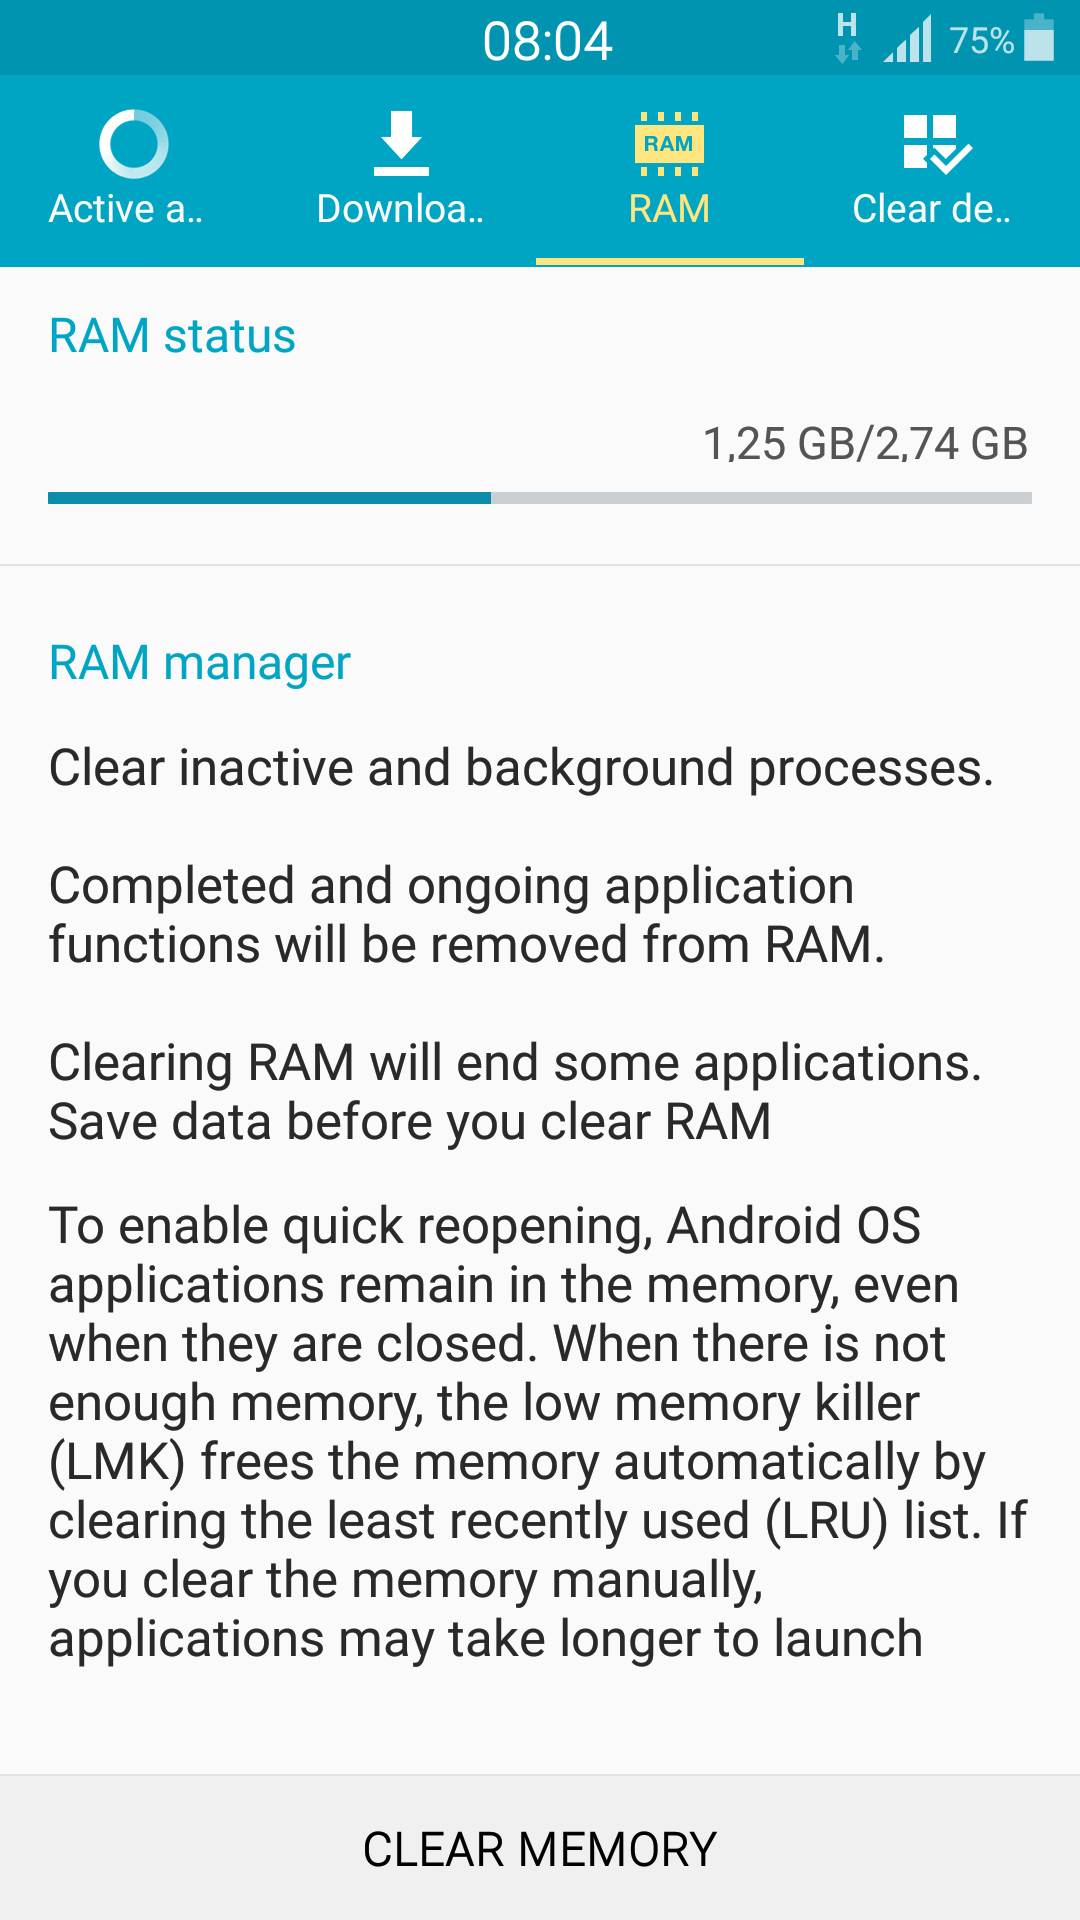1080x1920 pixels.
Task: Tap the 1,25 GB/2,74 GB usage text
Action: point(865,444)
